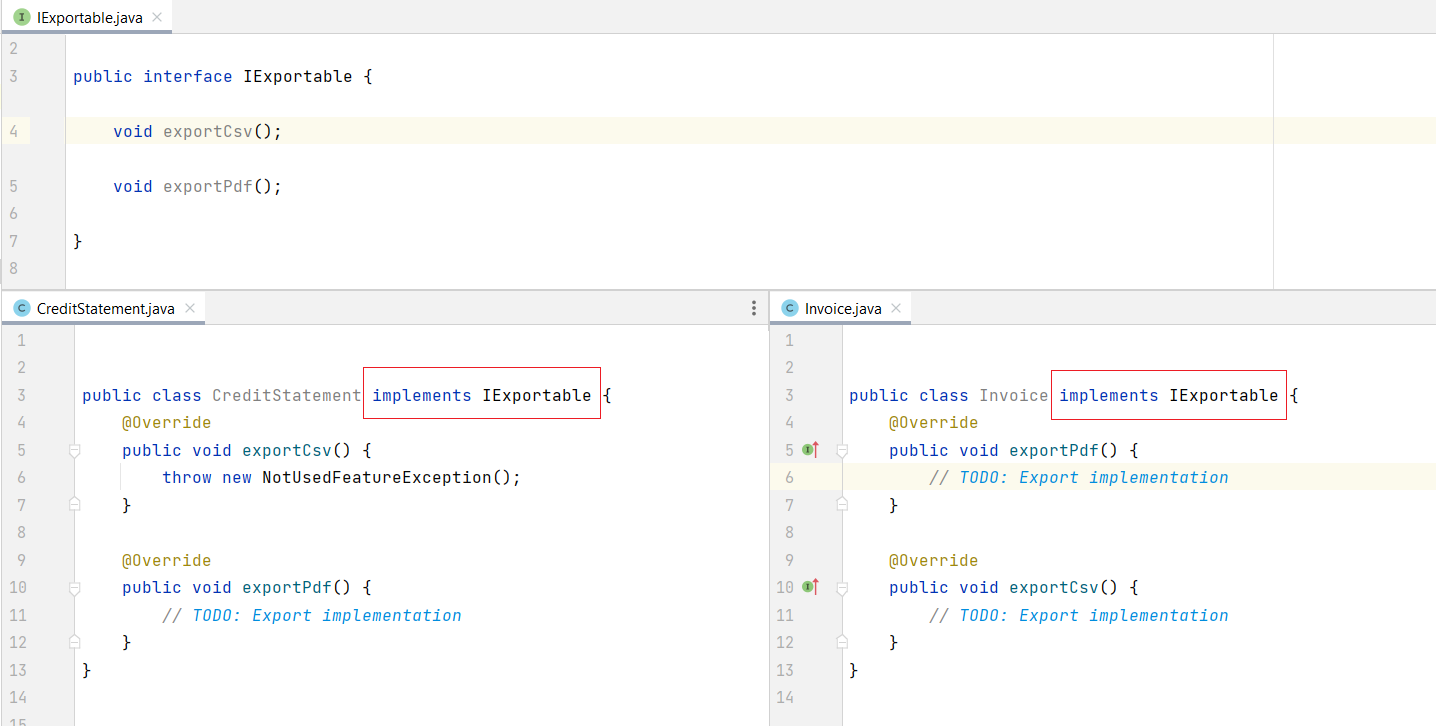Viewport: 1436px width, 726px height.
Task: Click @Override on Invoice line 4
Action: pos(934,423)
